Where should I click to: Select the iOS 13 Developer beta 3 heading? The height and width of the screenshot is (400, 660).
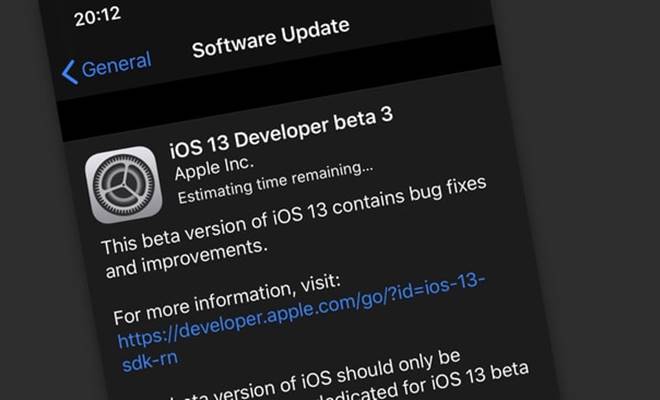[281, 132]
